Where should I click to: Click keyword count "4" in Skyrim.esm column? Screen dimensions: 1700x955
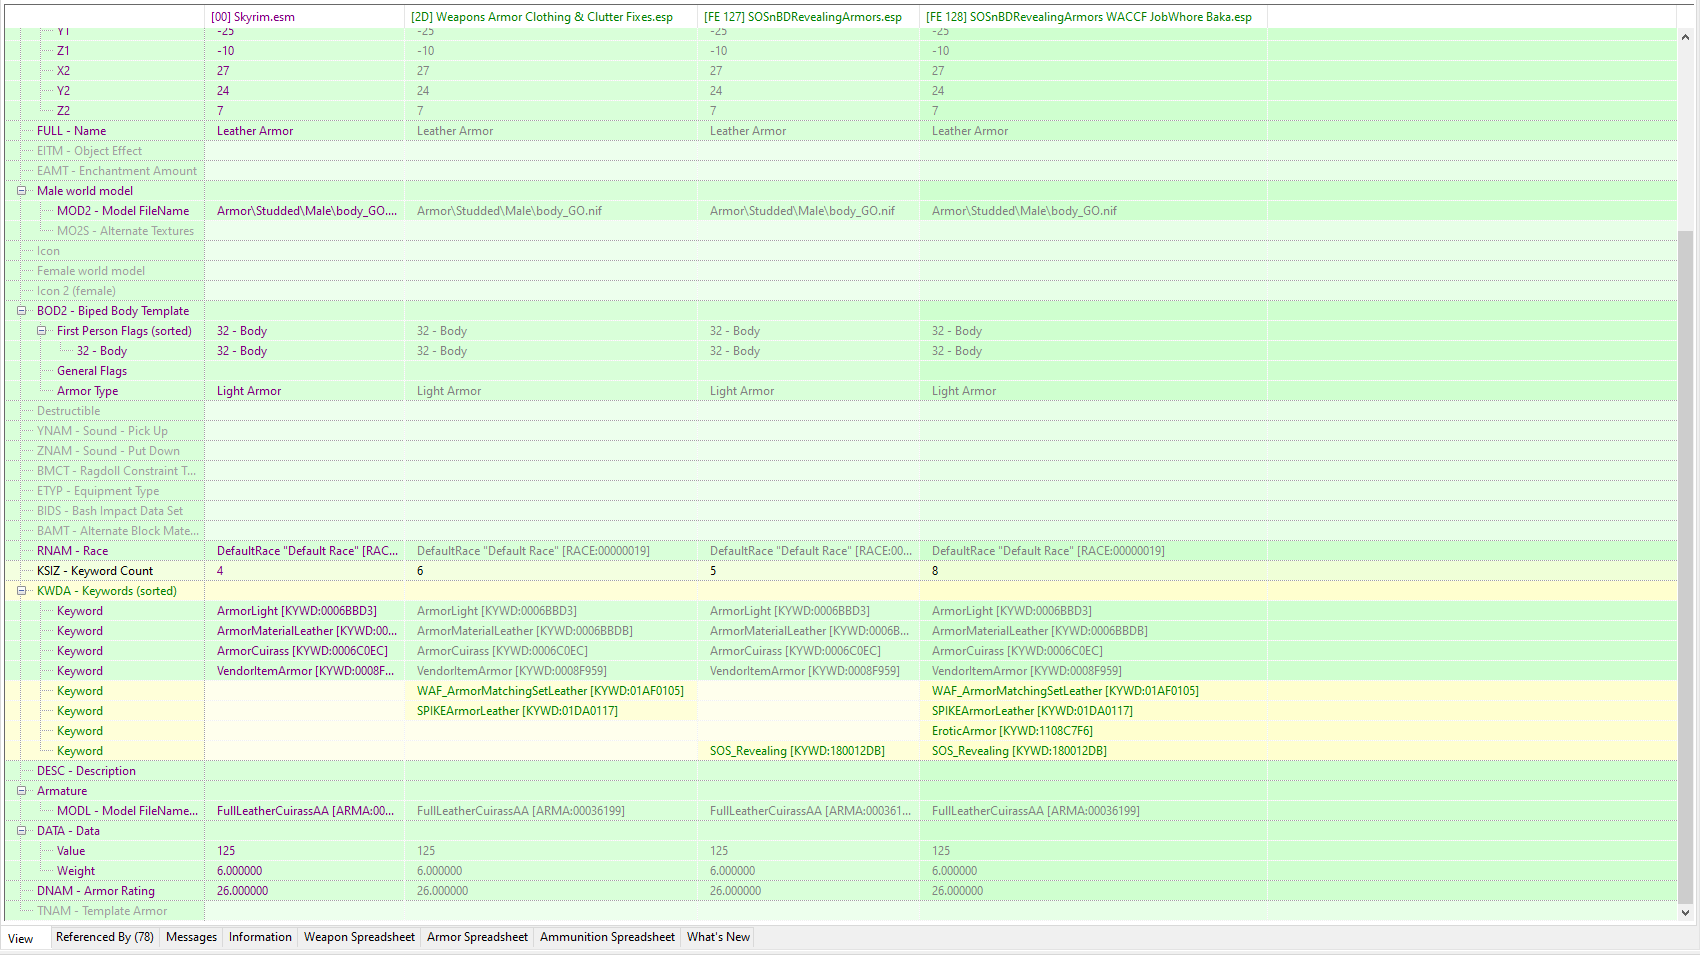coord(305,571)
